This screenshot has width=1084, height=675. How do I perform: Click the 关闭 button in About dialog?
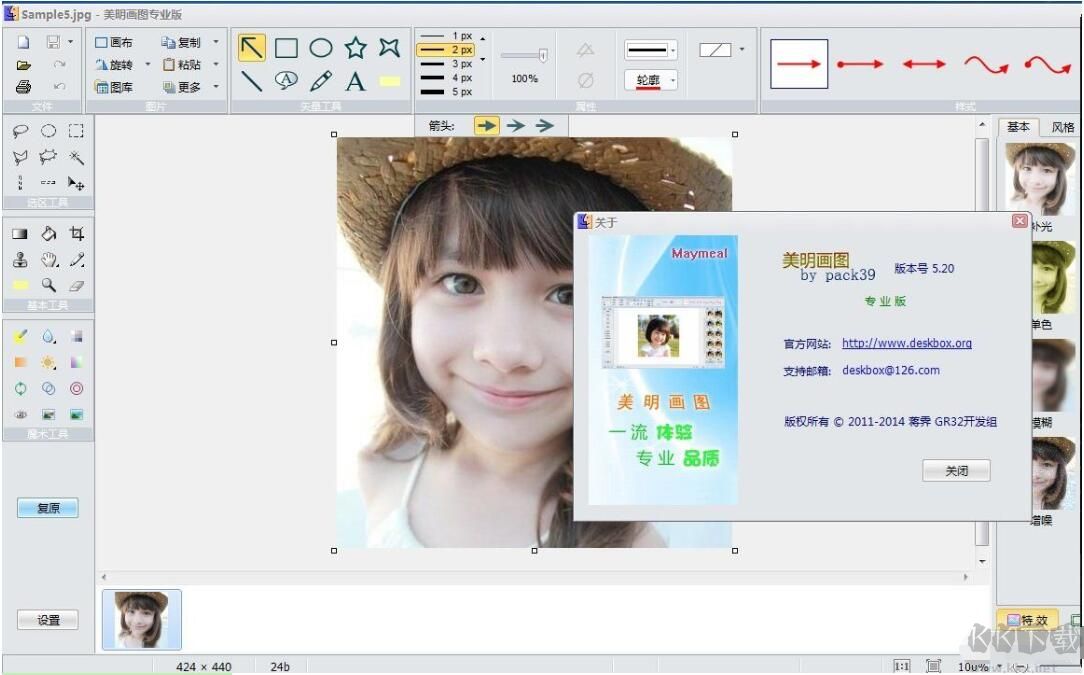[956, 471]
